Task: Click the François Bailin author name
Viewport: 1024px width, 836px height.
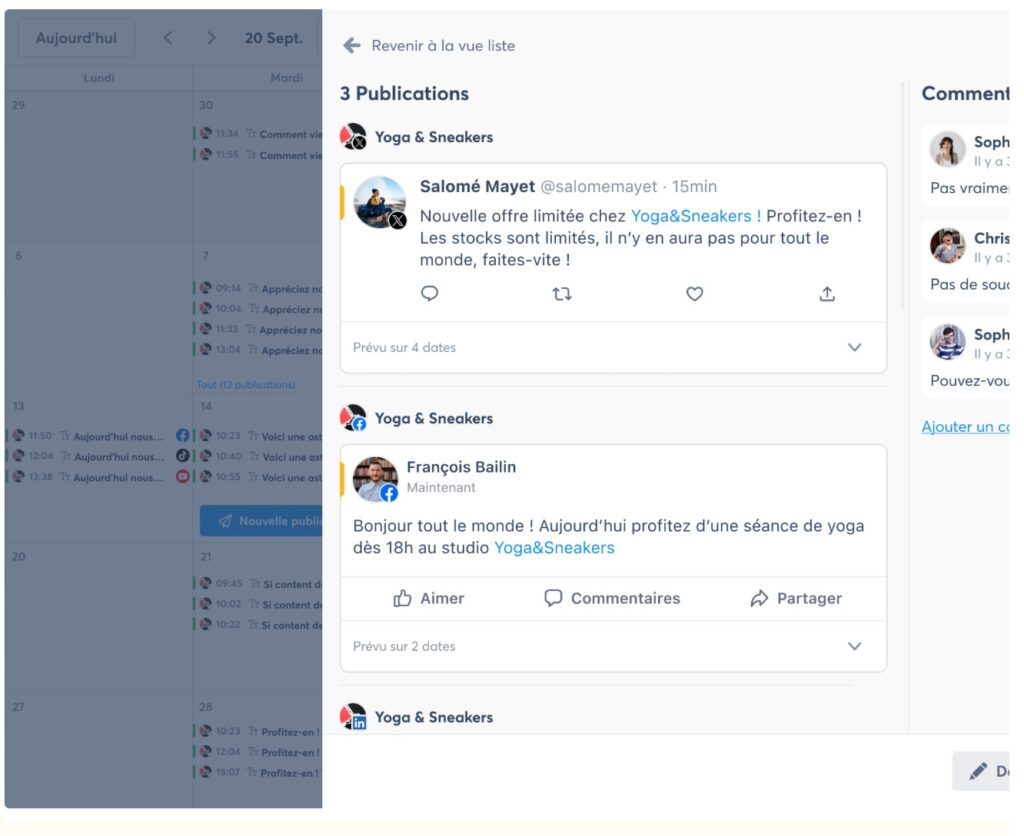Action: 461,467
